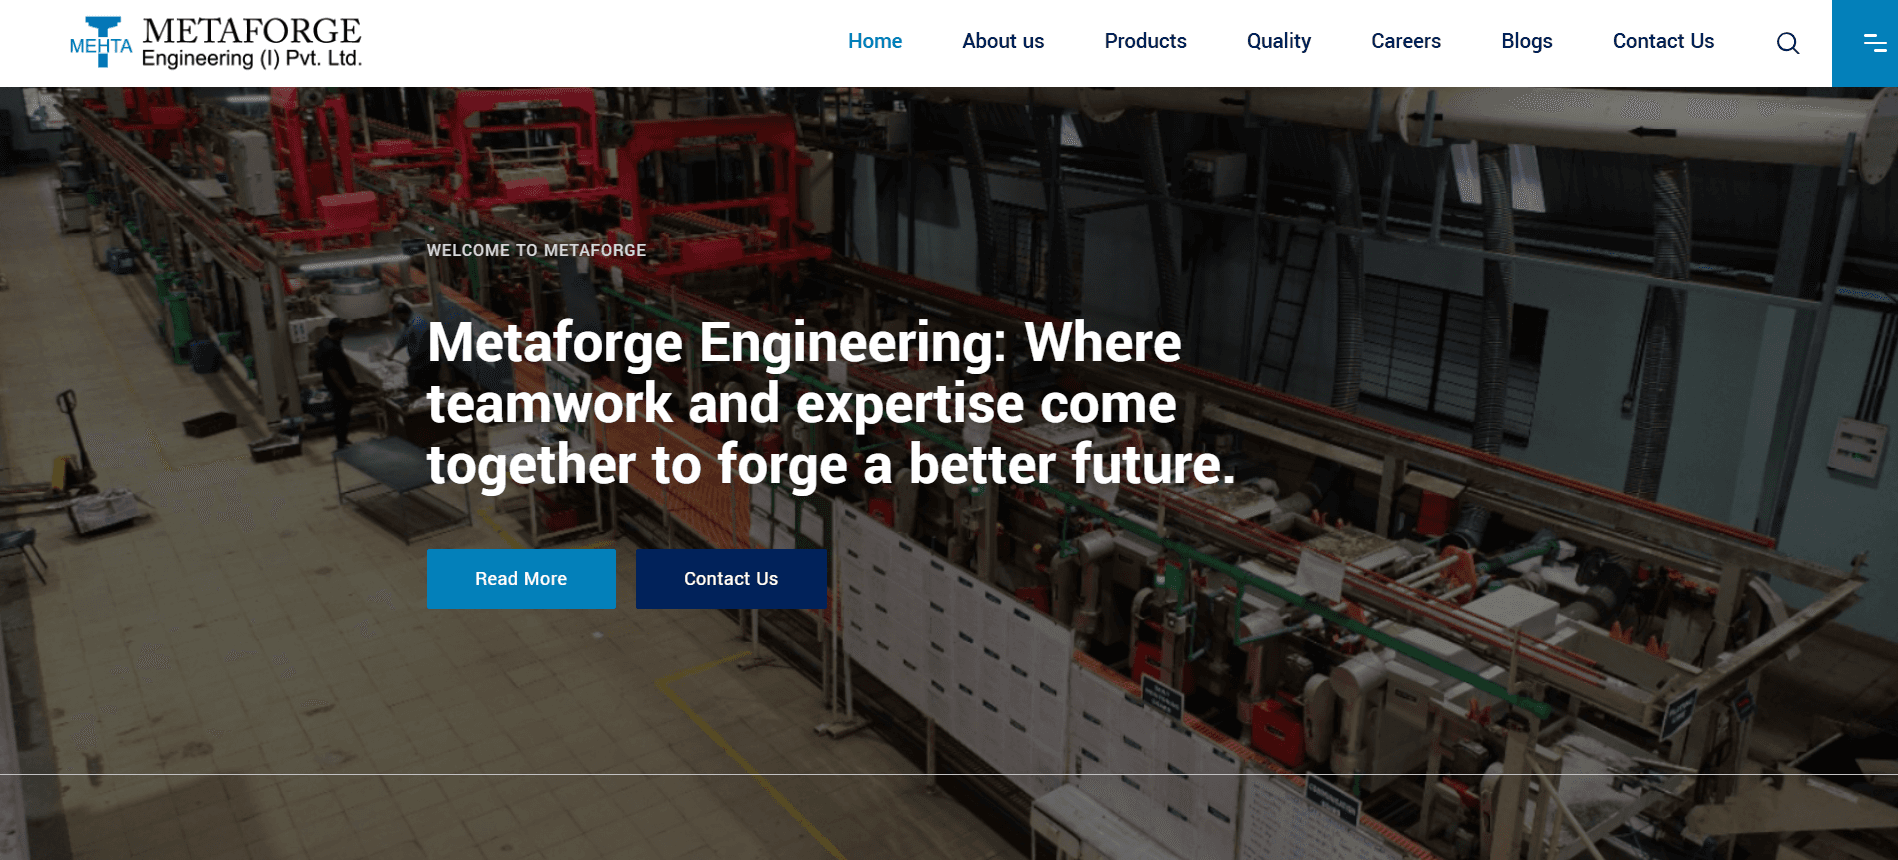Open the About us page
1898x860 pixels.
1003,41
